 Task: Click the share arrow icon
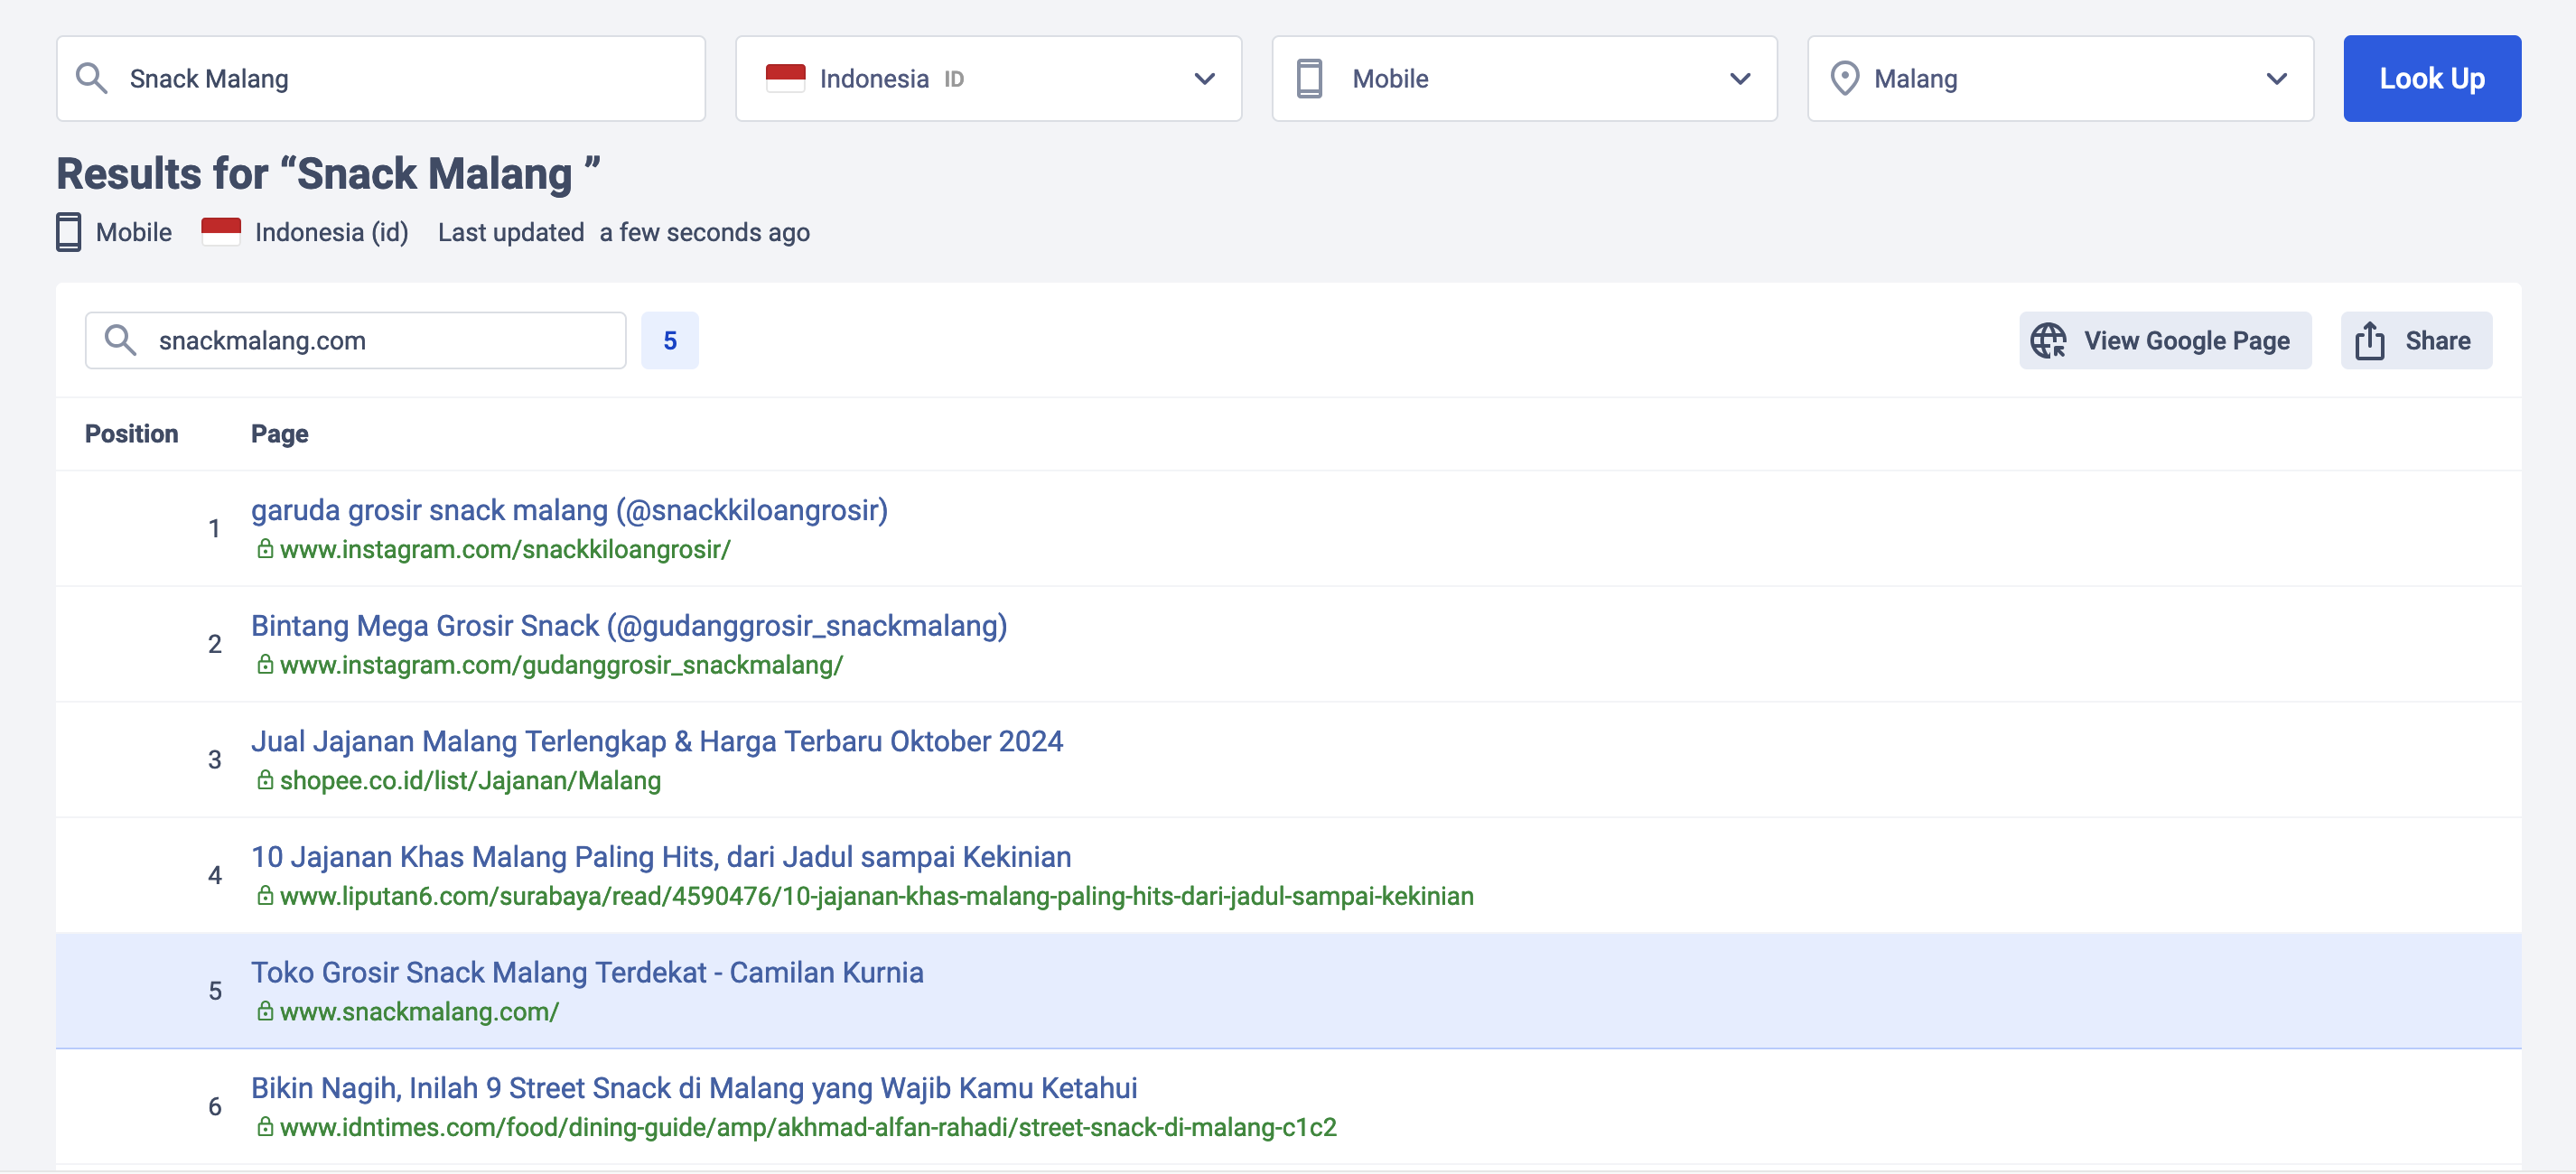click(2369, 340)
